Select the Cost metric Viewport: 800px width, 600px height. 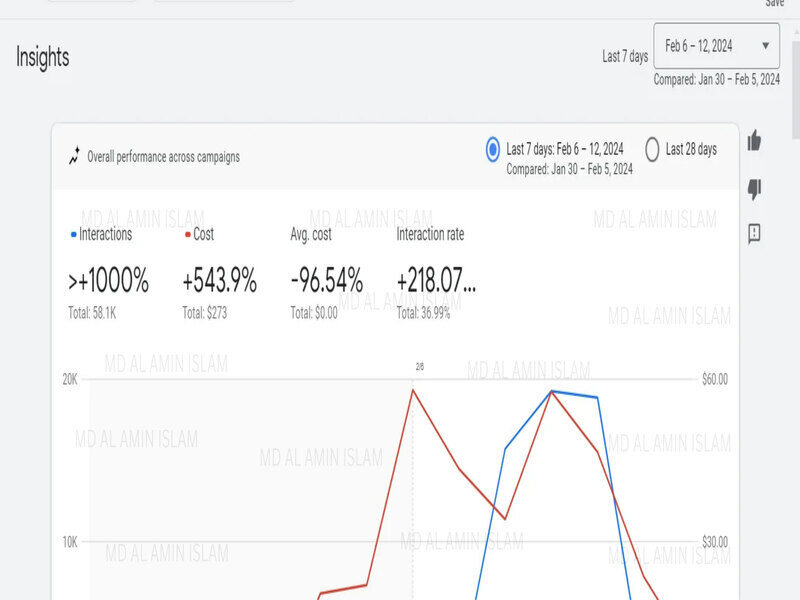click(203, 234)
